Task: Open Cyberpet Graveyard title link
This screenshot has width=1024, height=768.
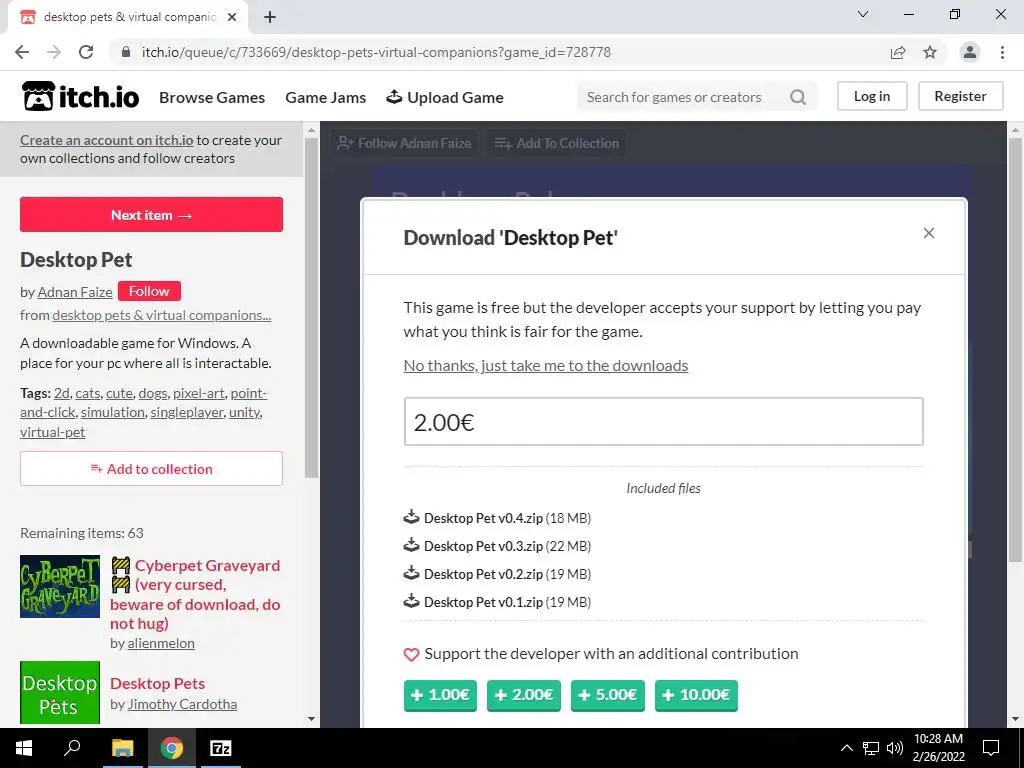Action: coord(195,594)
